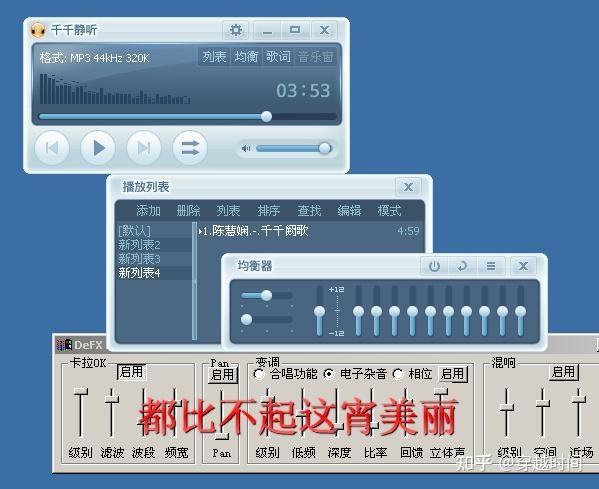Toggle the 音乐窗 music window button
599x489 pixels.
316,57
